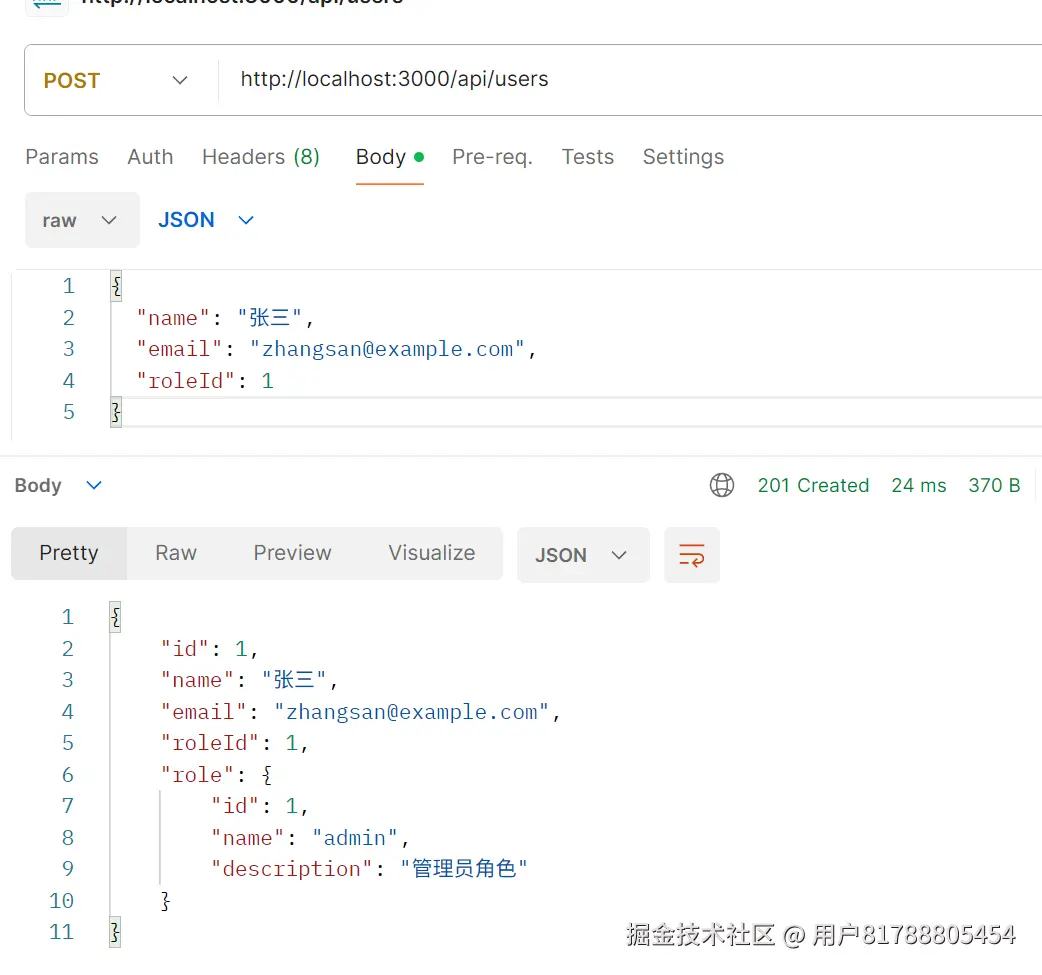Image resolution: width=1042 pixels, height=975 pixels.
Task: Open the JSON body language dropdown
Action: click(x=206, y=220)
